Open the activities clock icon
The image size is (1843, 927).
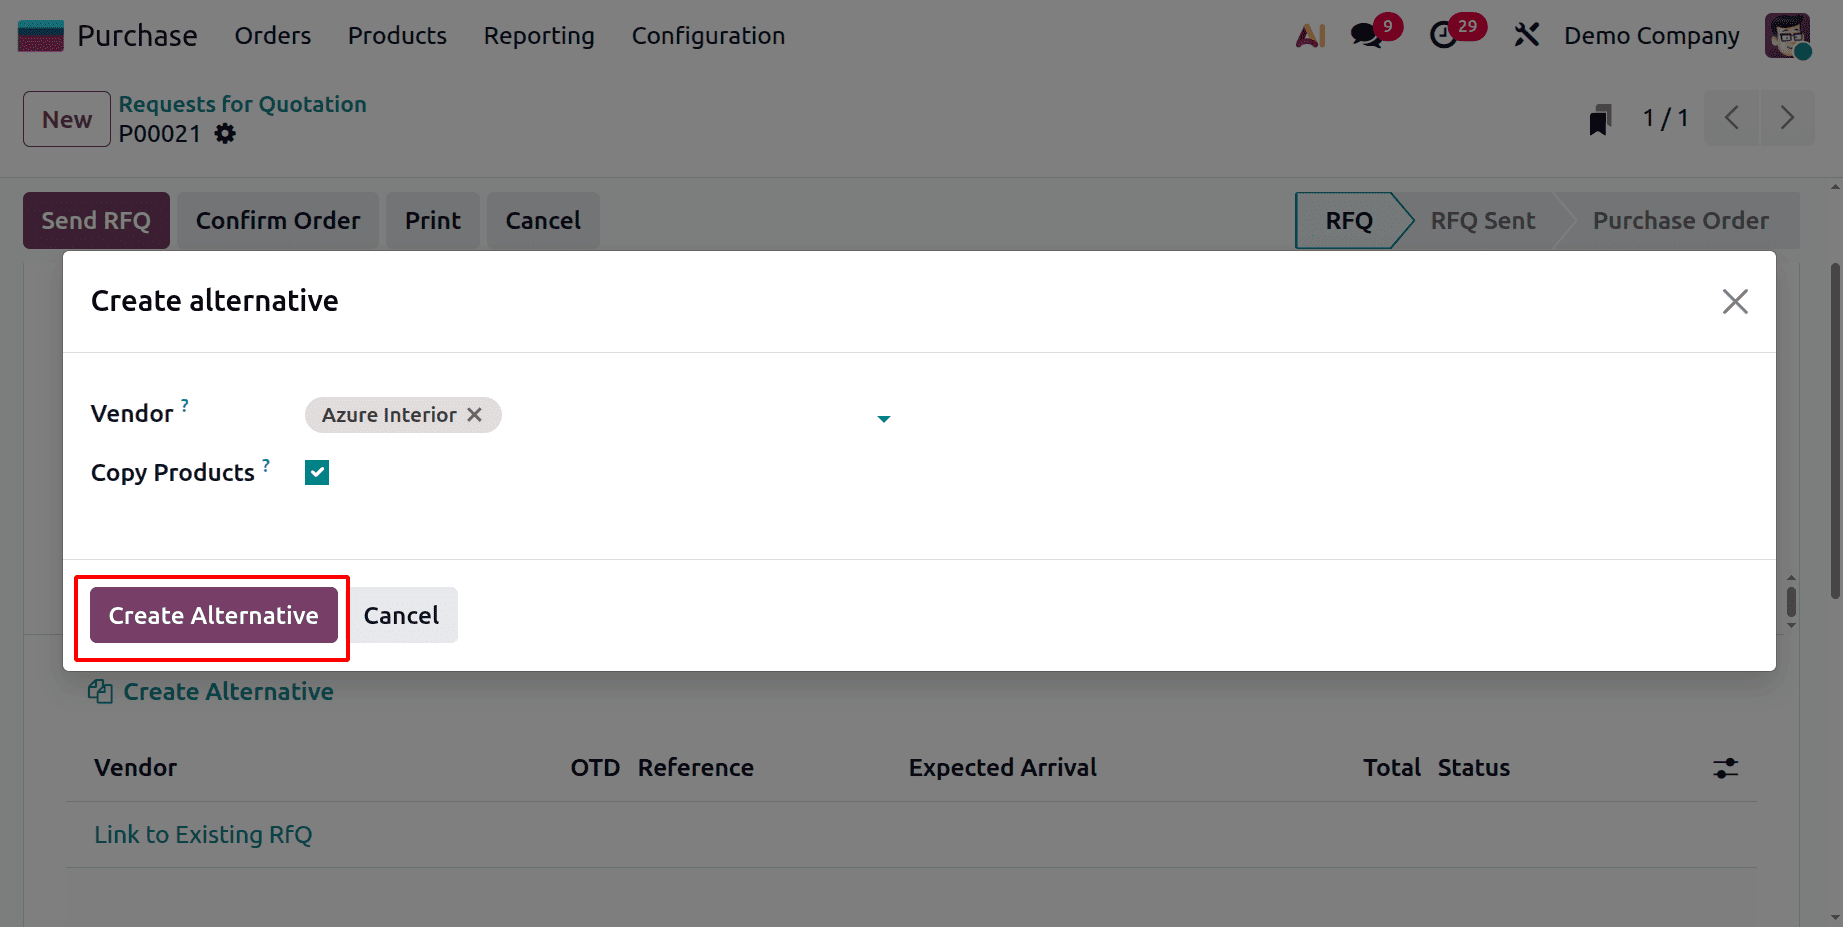click(x=1442, y=34)
